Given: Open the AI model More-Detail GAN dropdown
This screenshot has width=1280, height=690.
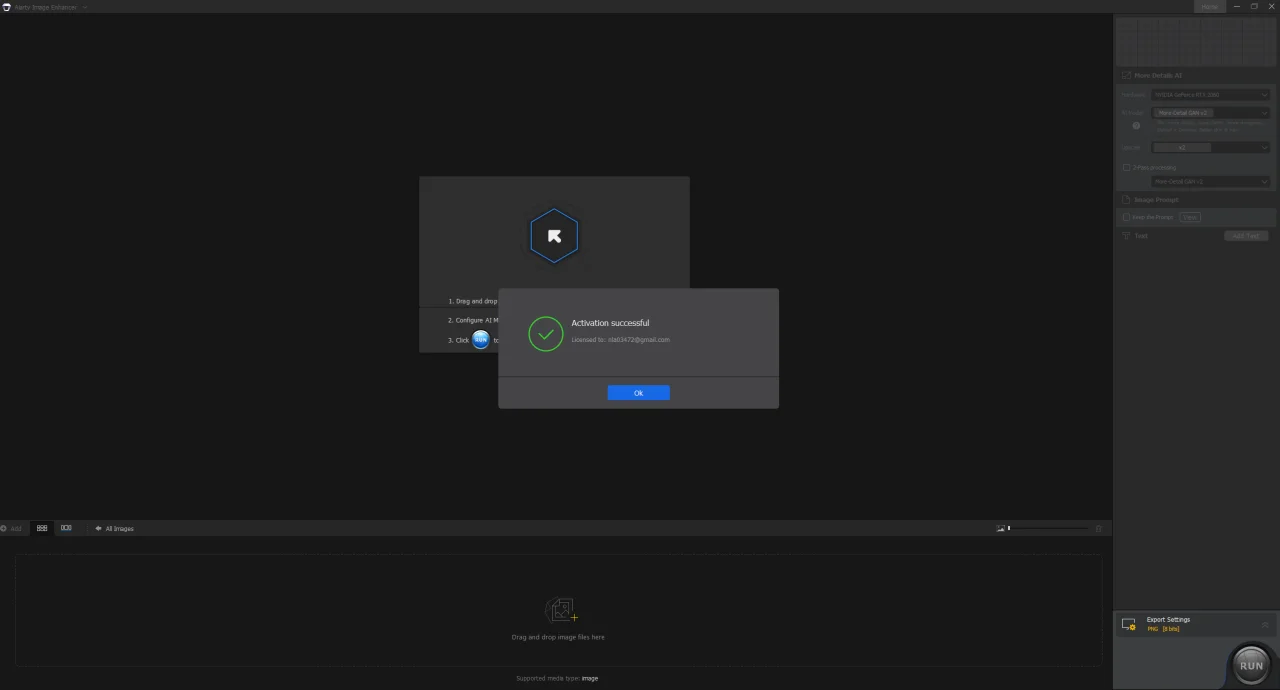Looking at the screenshot, I should [x=1210, y=113].
